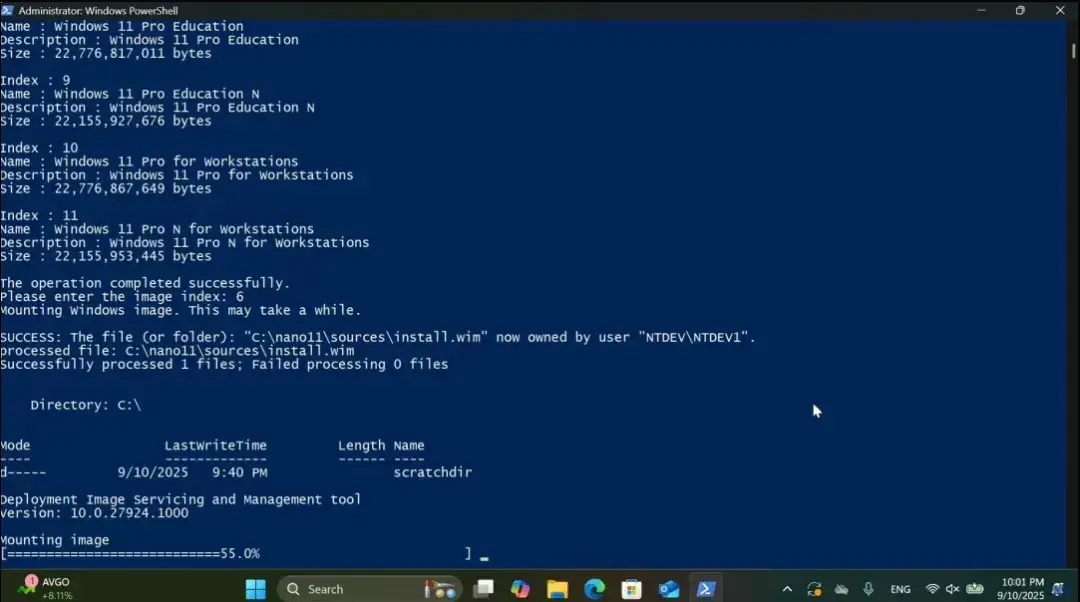Launch Microsoft Edge browser
1080x602 pixels.
[x=594, y=589]
